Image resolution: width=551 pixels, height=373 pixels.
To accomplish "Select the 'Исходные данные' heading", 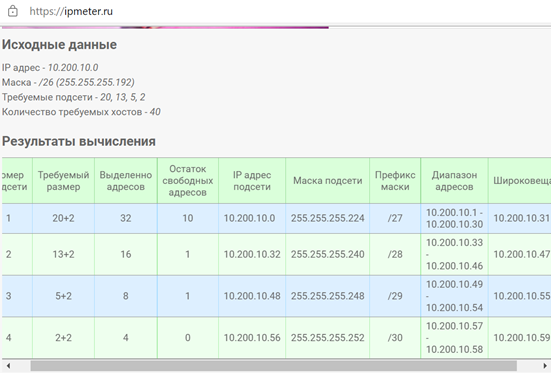I will pos(59,45).
